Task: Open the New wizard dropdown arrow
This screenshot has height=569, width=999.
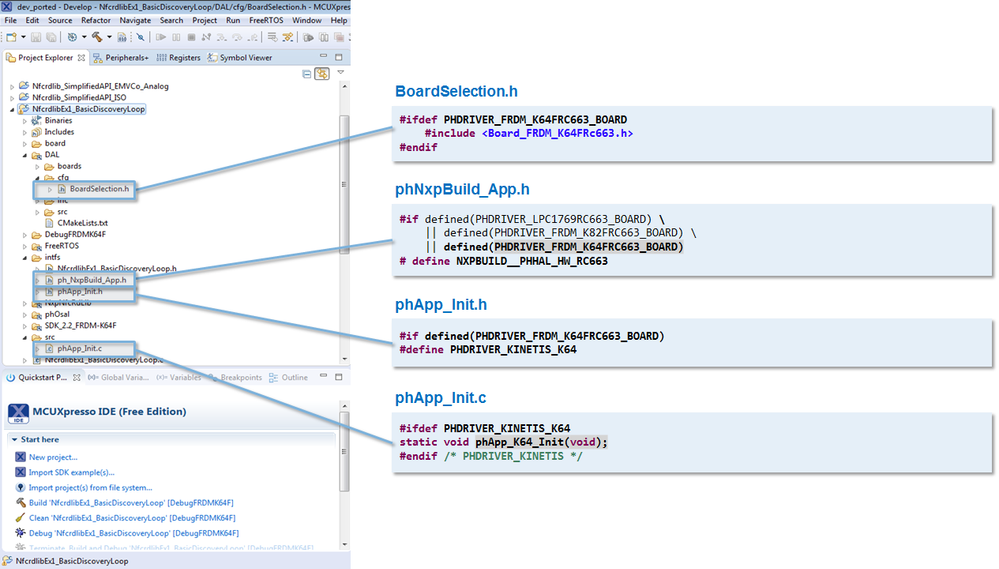Action: coord(24,38)
